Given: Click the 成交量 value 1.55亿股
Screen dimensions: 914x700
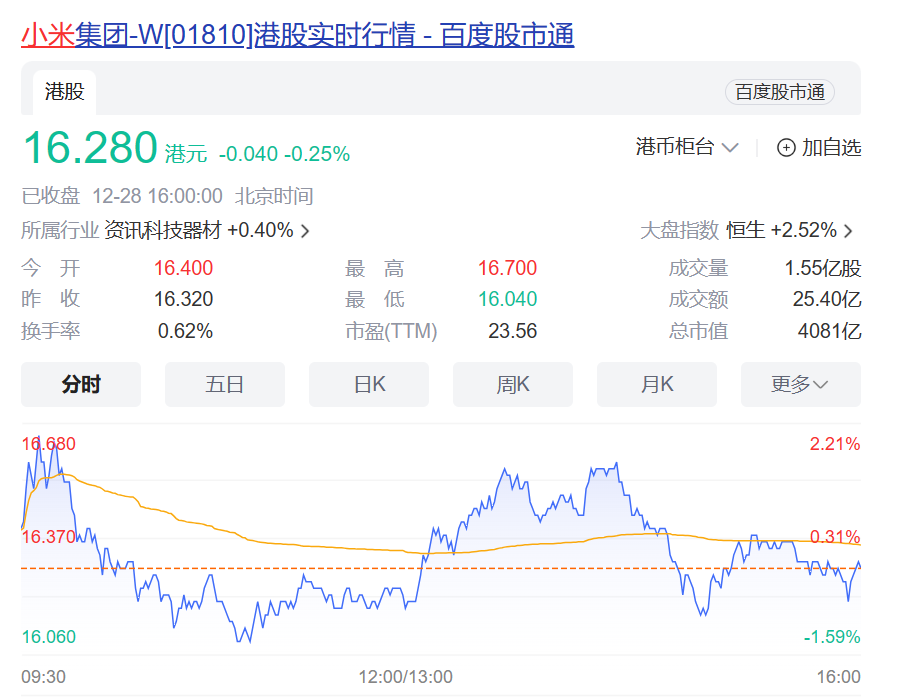Looking at the screenshot, I should [823, 268].
